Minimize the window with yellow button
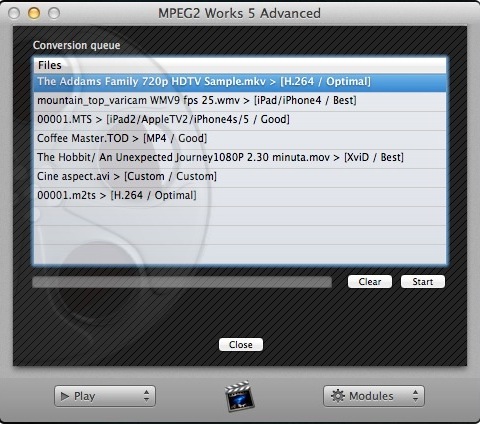Viewport: 480px width, 425px height. pyautogui.click(x=34, y=13)
